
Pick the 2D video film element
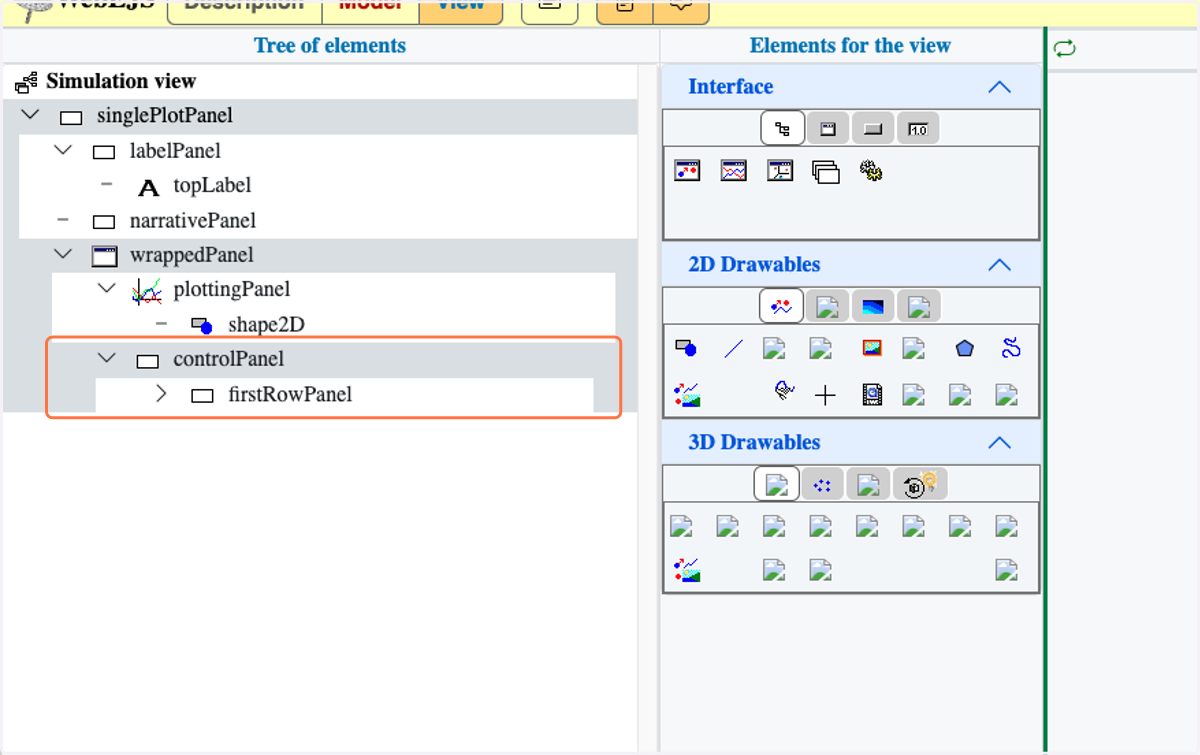coord(872,395)
